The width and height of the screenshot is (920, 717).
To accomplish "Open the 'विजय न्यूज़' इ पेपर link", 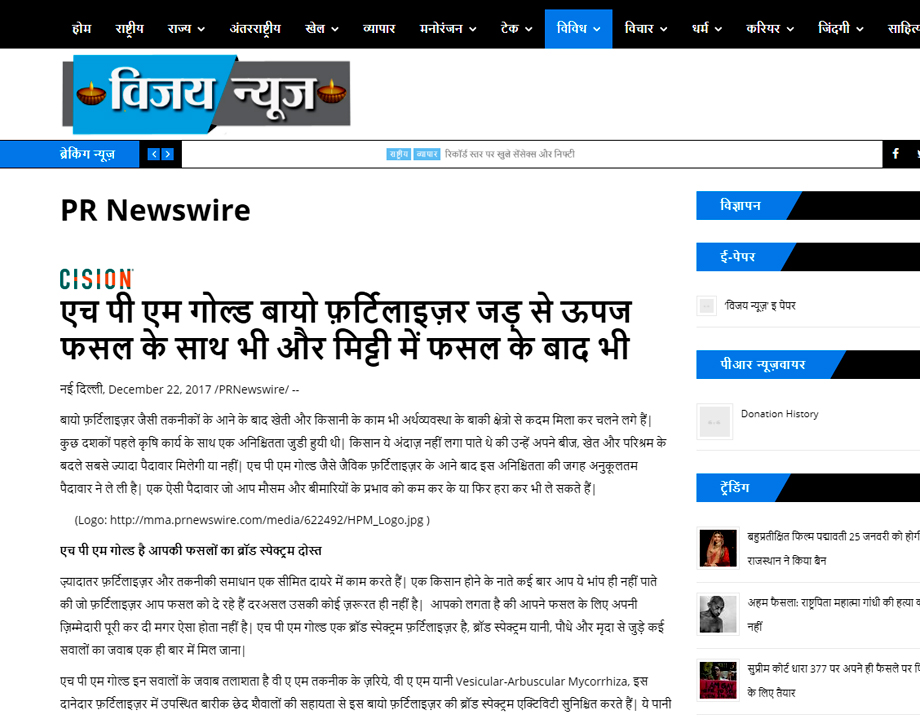I will click(760, 306).
